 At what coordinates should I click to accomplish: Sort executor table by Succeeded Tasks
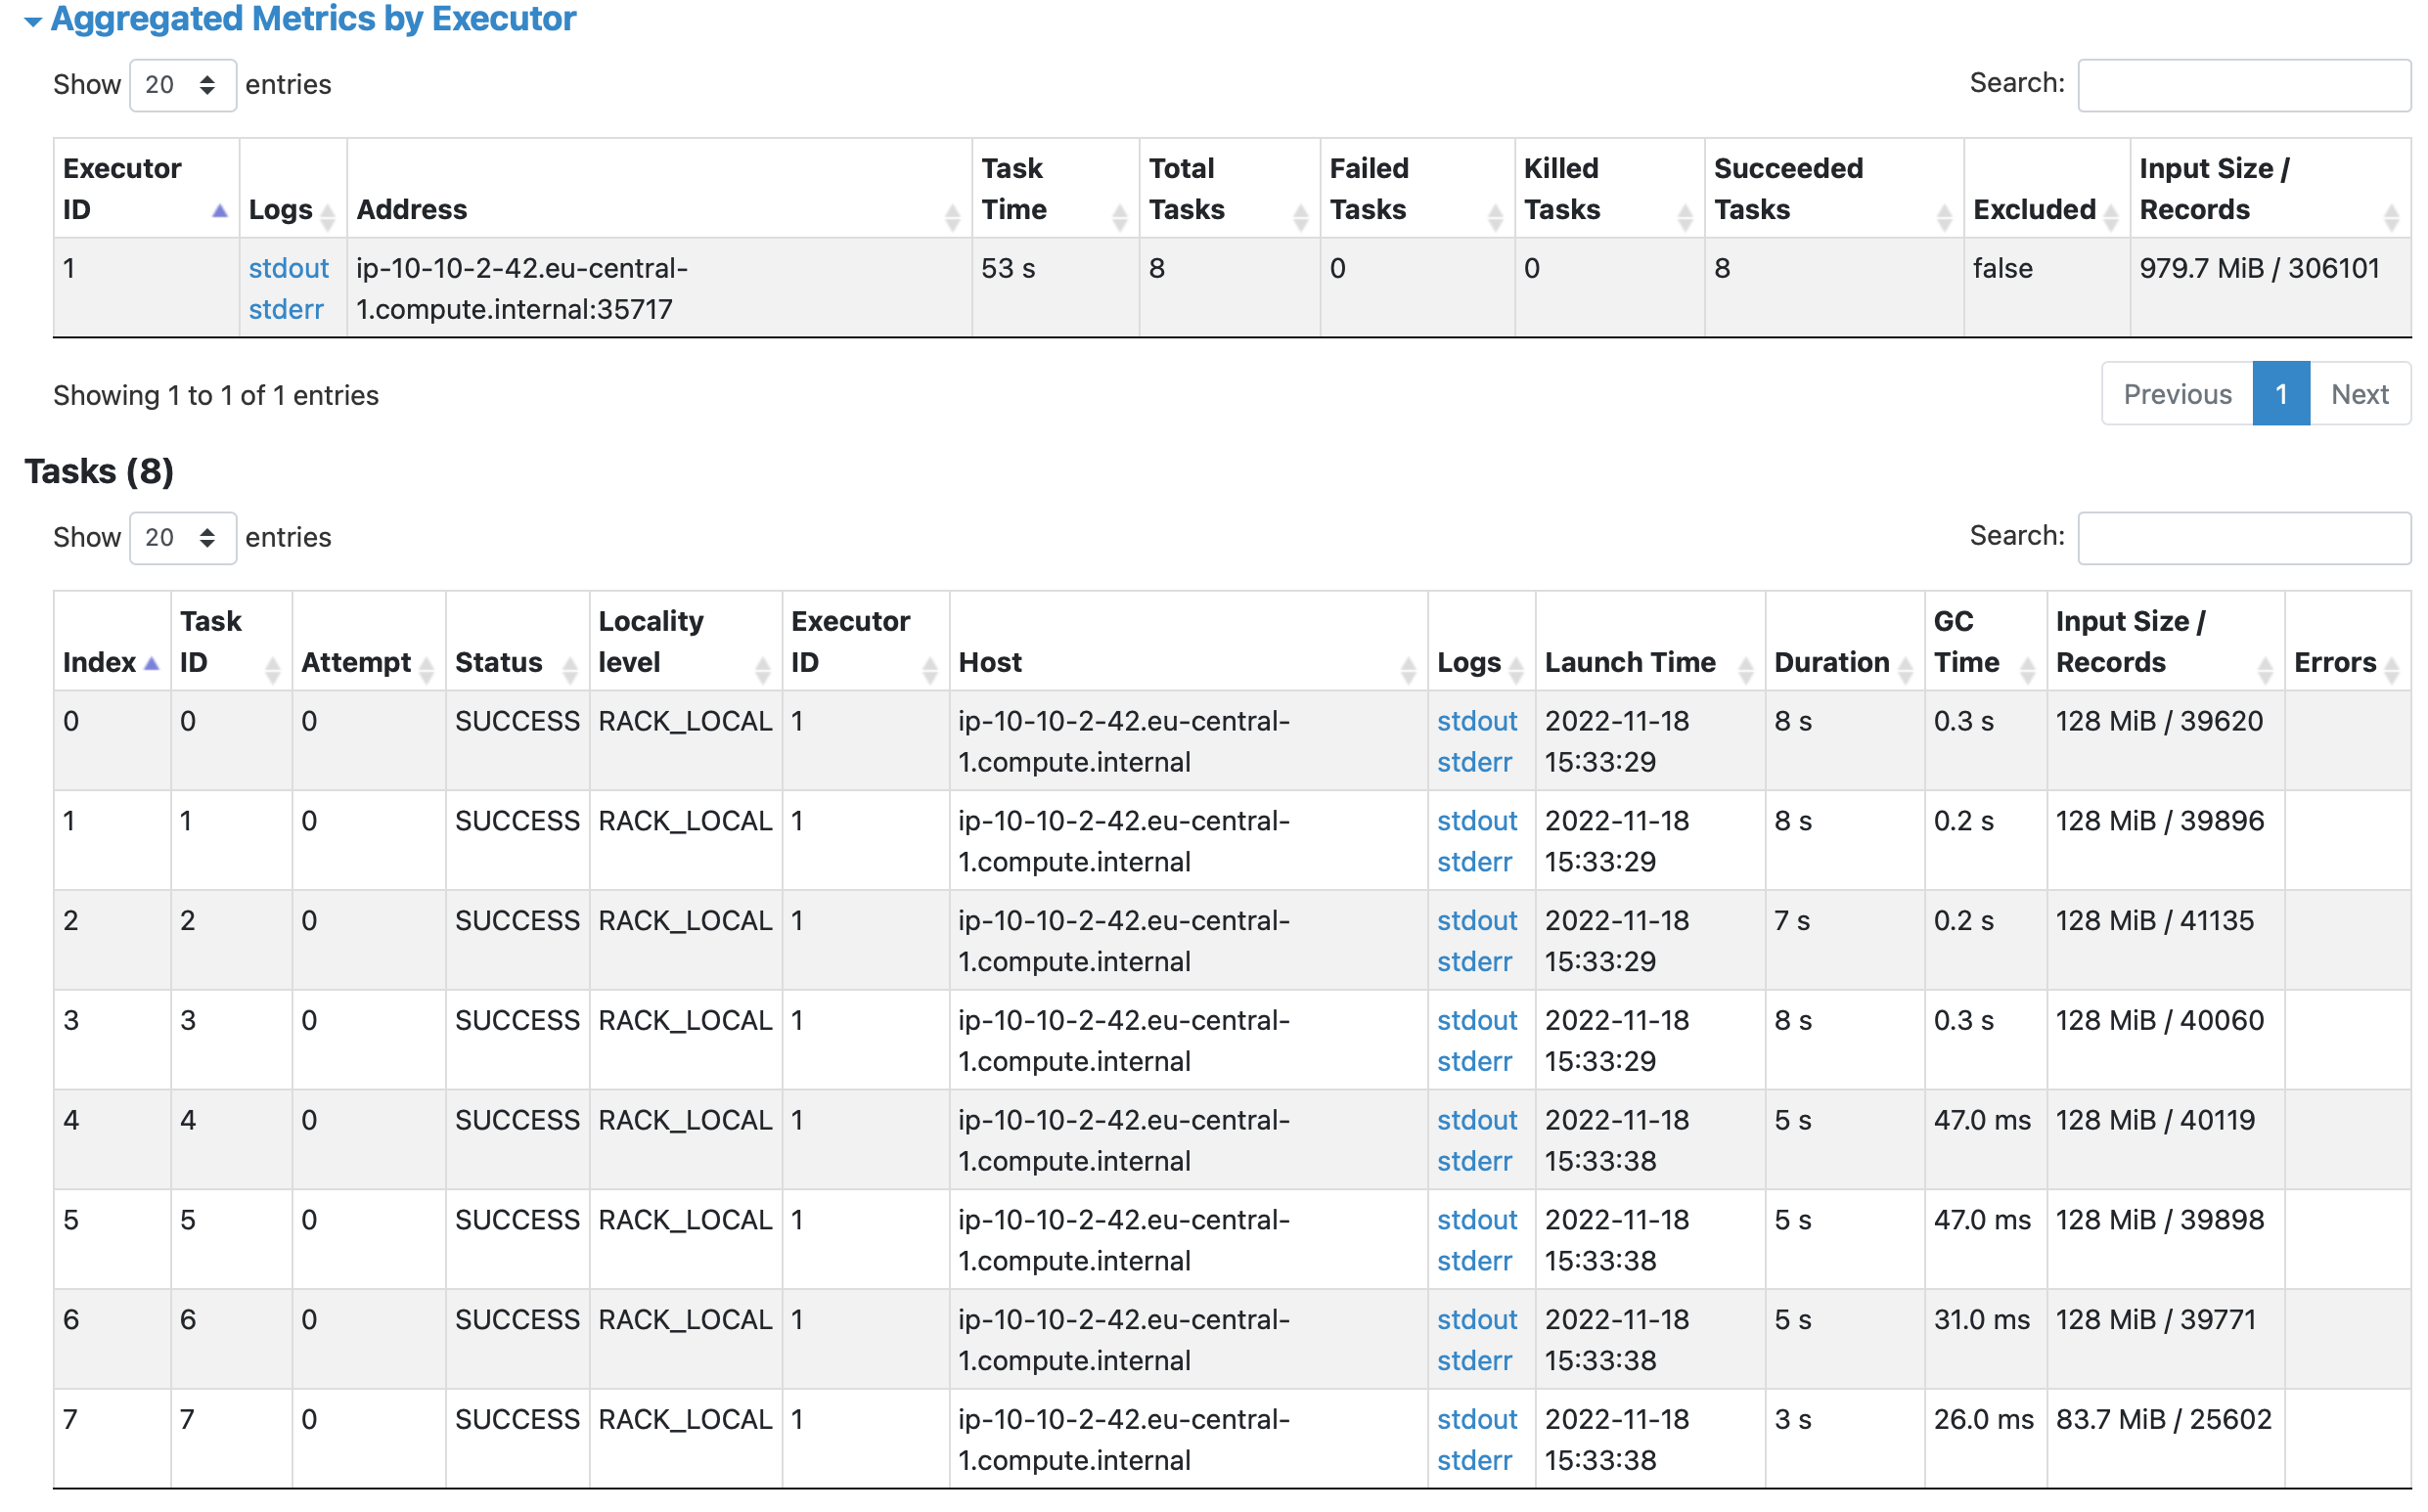click(x=1830, y=189)
